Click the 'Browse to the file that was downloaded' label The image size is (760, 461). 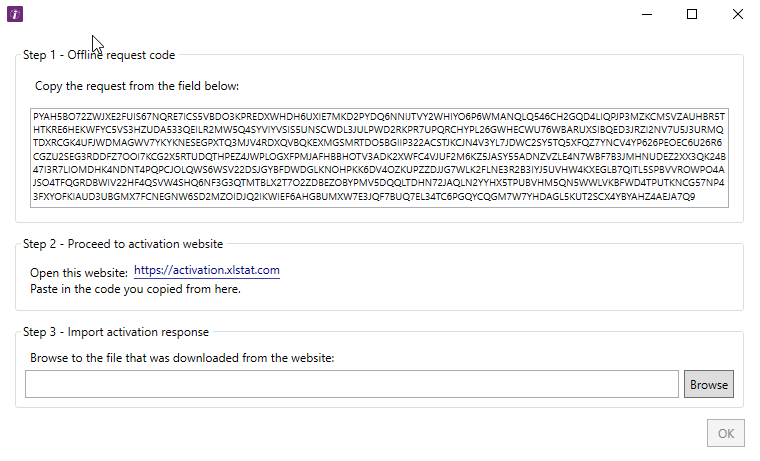(181, 357)
